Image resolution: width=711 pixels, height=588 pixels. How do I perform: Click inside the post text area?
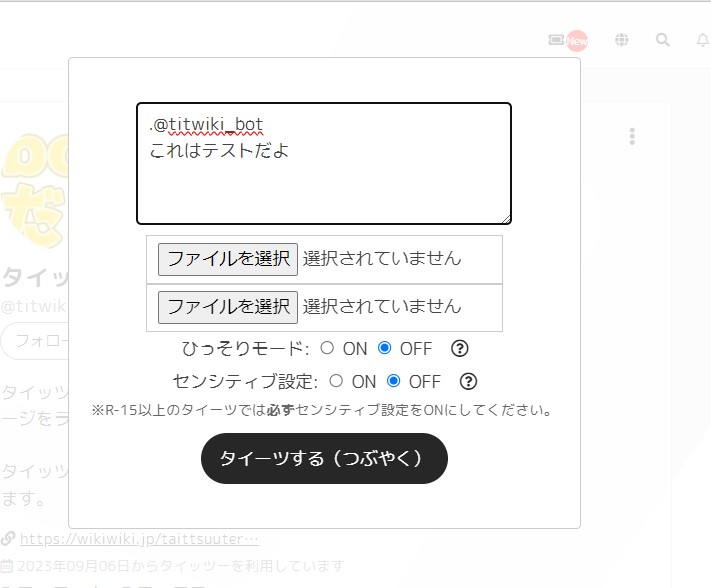click(324, 163)
